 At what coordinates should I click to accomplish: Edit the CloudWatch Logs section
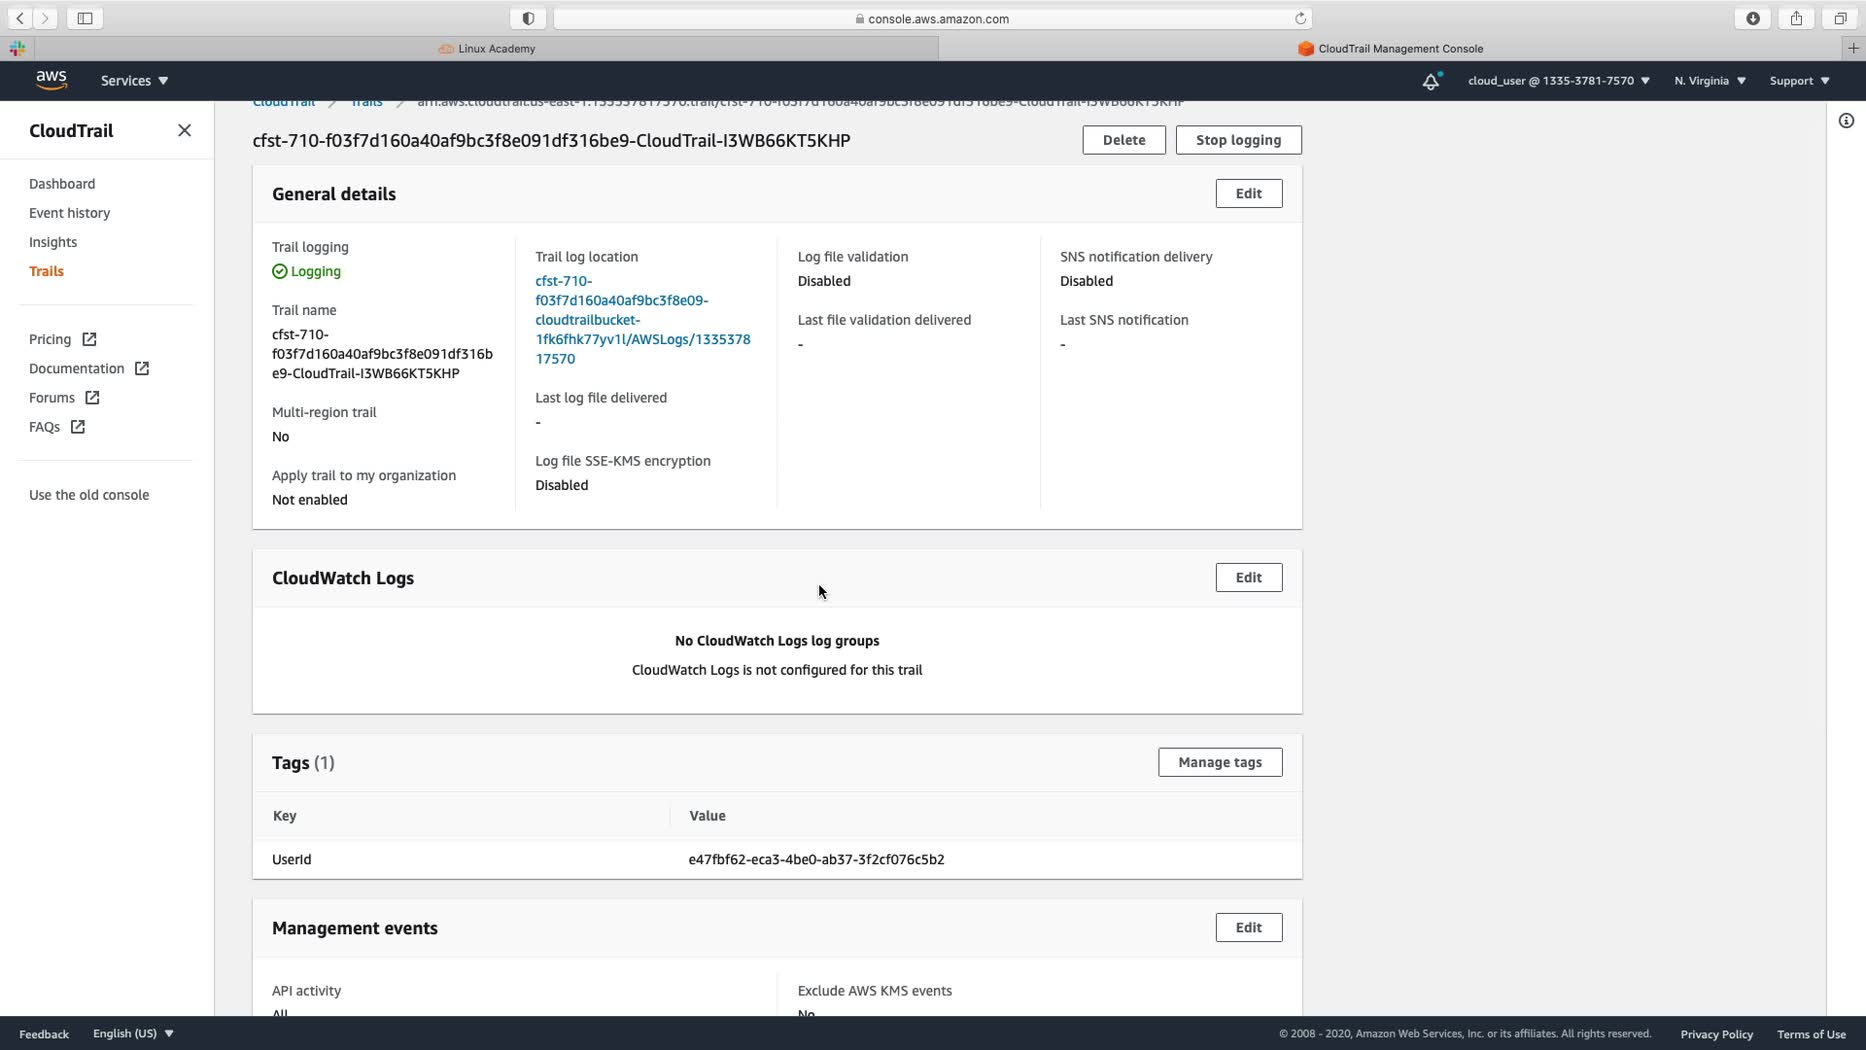[1248, 578]
